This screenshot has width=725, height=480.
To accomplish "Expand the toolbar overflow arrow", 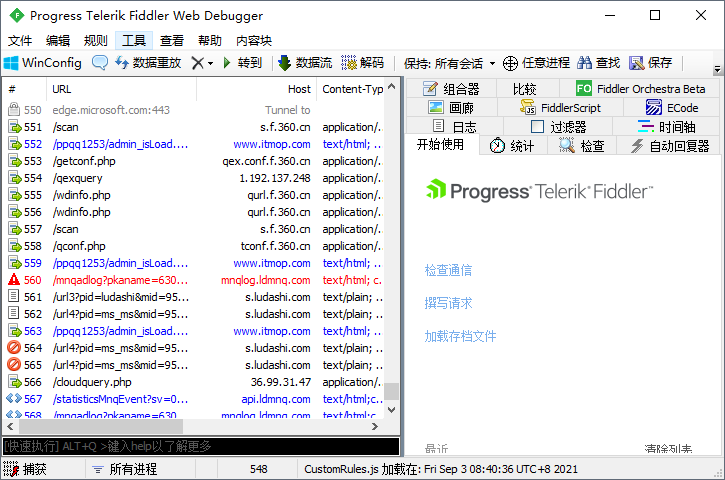I will [718, 69].
